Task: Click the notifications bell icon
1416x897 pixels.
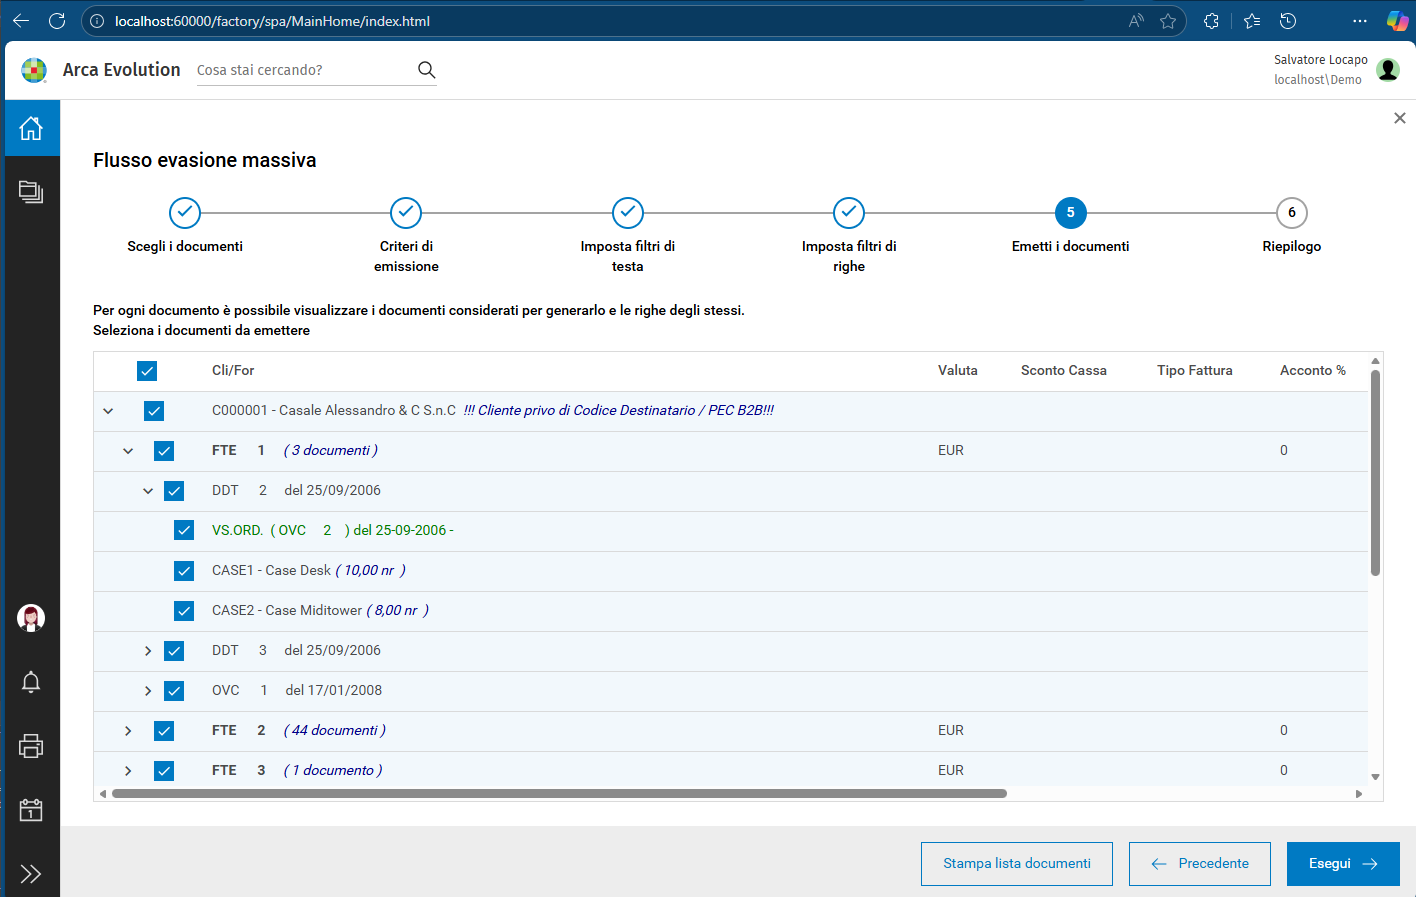Action: coord(31,682)
